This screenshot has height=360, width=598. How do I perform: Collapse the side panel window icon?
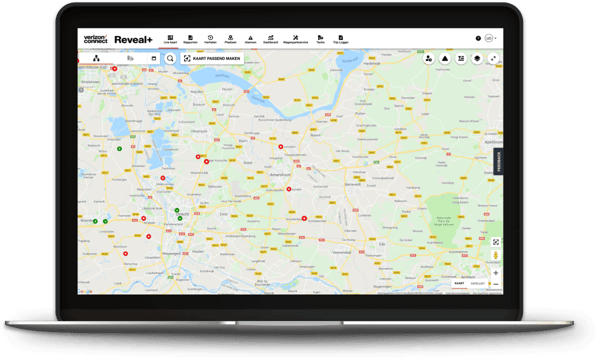154,58
